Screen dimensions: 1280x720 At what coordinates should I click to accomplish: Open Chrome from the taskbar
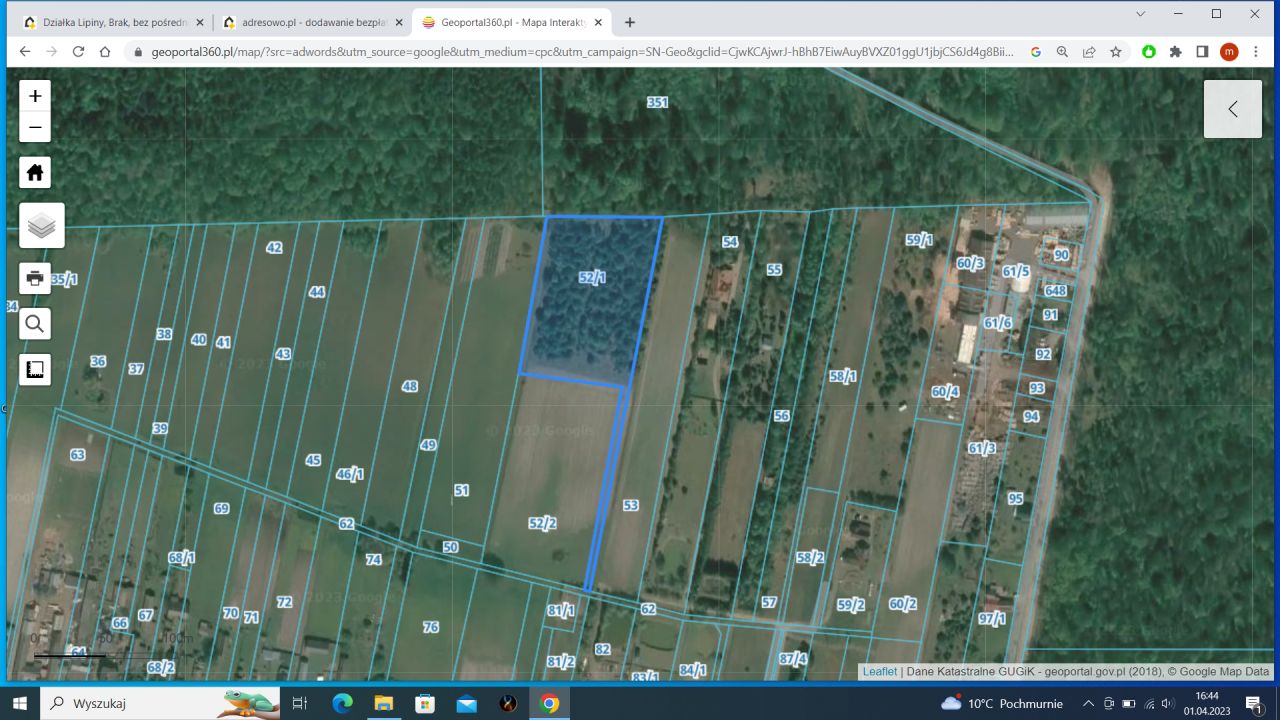[x=549, y=703]
